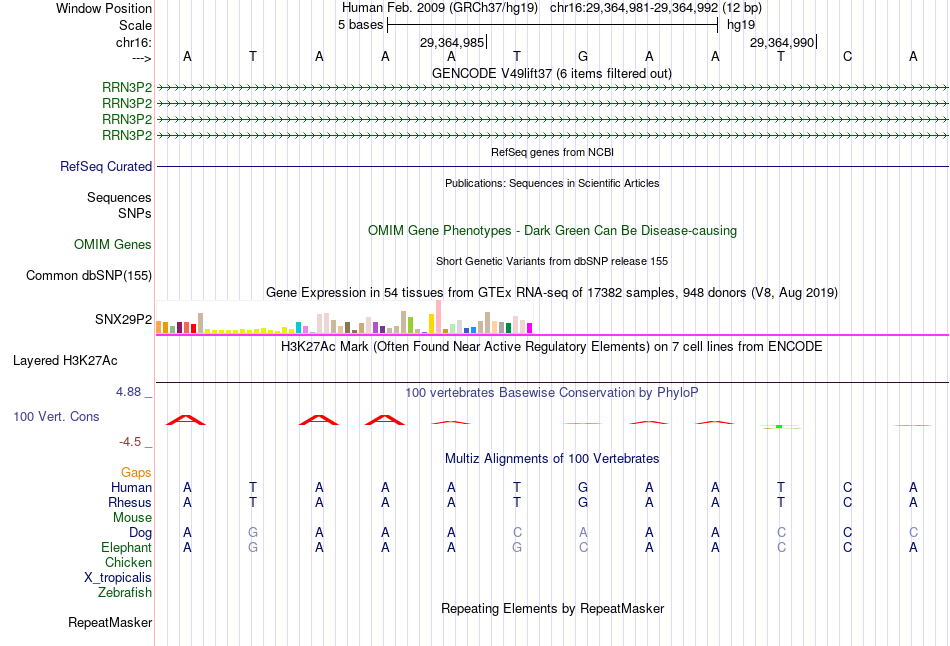Open the RefSeq genes from NCBI title

[x=552, y=152]
